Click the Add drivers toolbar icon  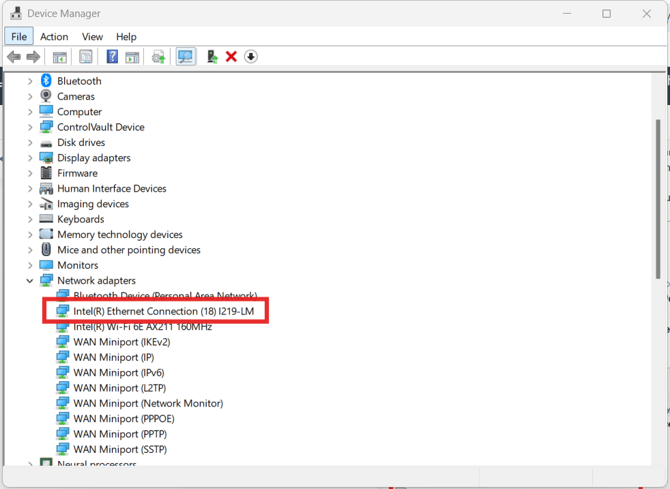(211, 57)
